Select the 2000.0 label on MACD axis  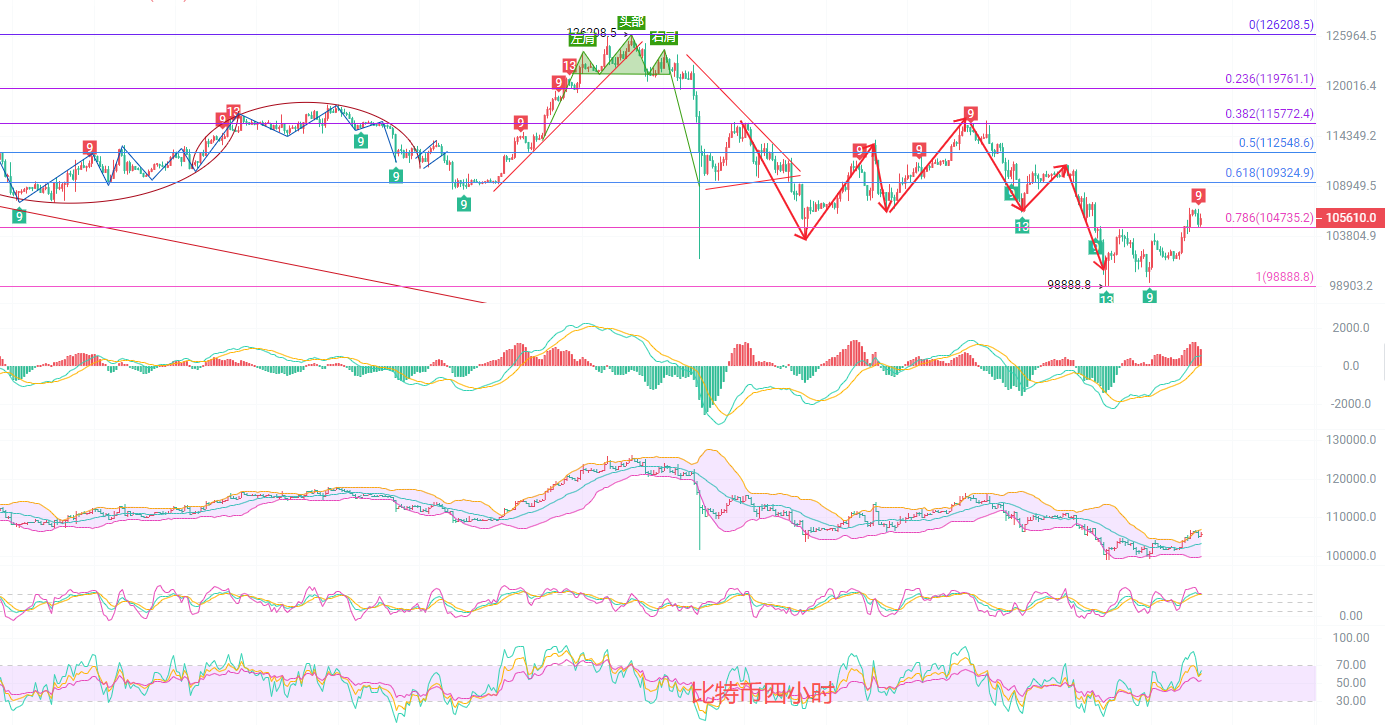[x=1350, y=328]
